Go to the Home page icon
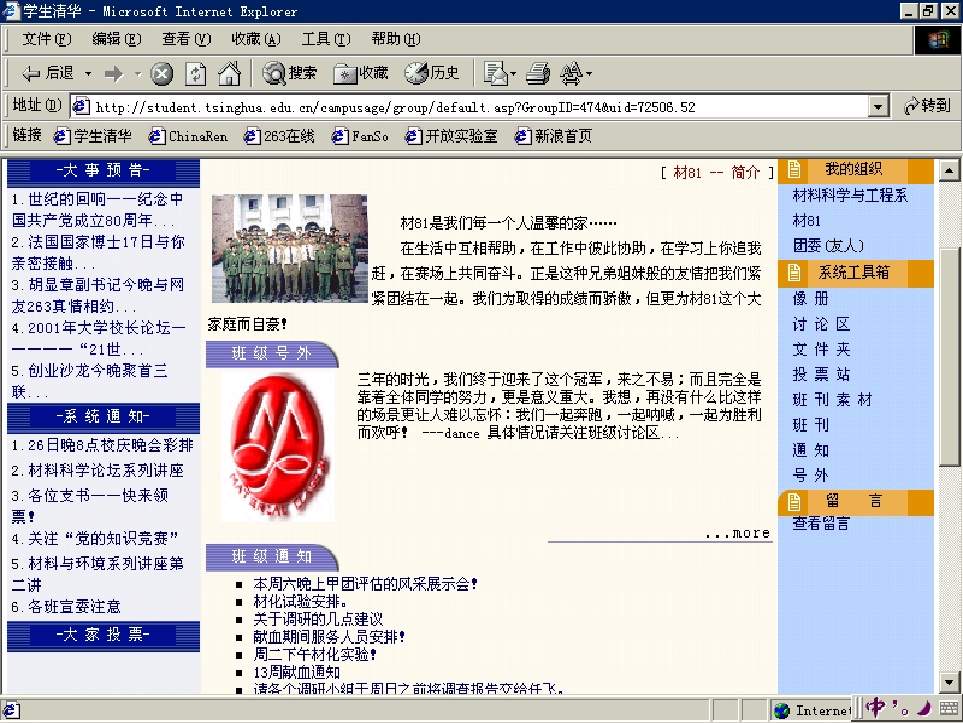The image size is (963, 723). pos(229,73)
